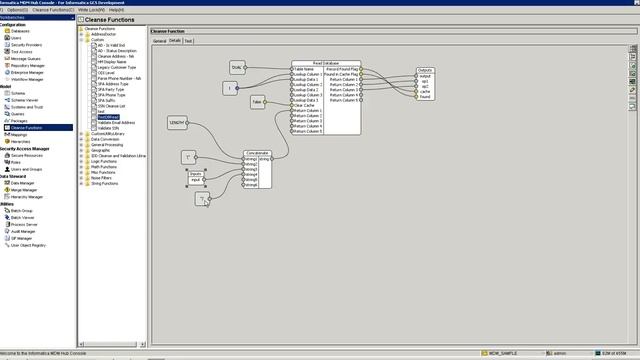The height and width of the screenshot is (360, 640).
Task: Open Message Queues in the sidebar
Action: [25, 59]
